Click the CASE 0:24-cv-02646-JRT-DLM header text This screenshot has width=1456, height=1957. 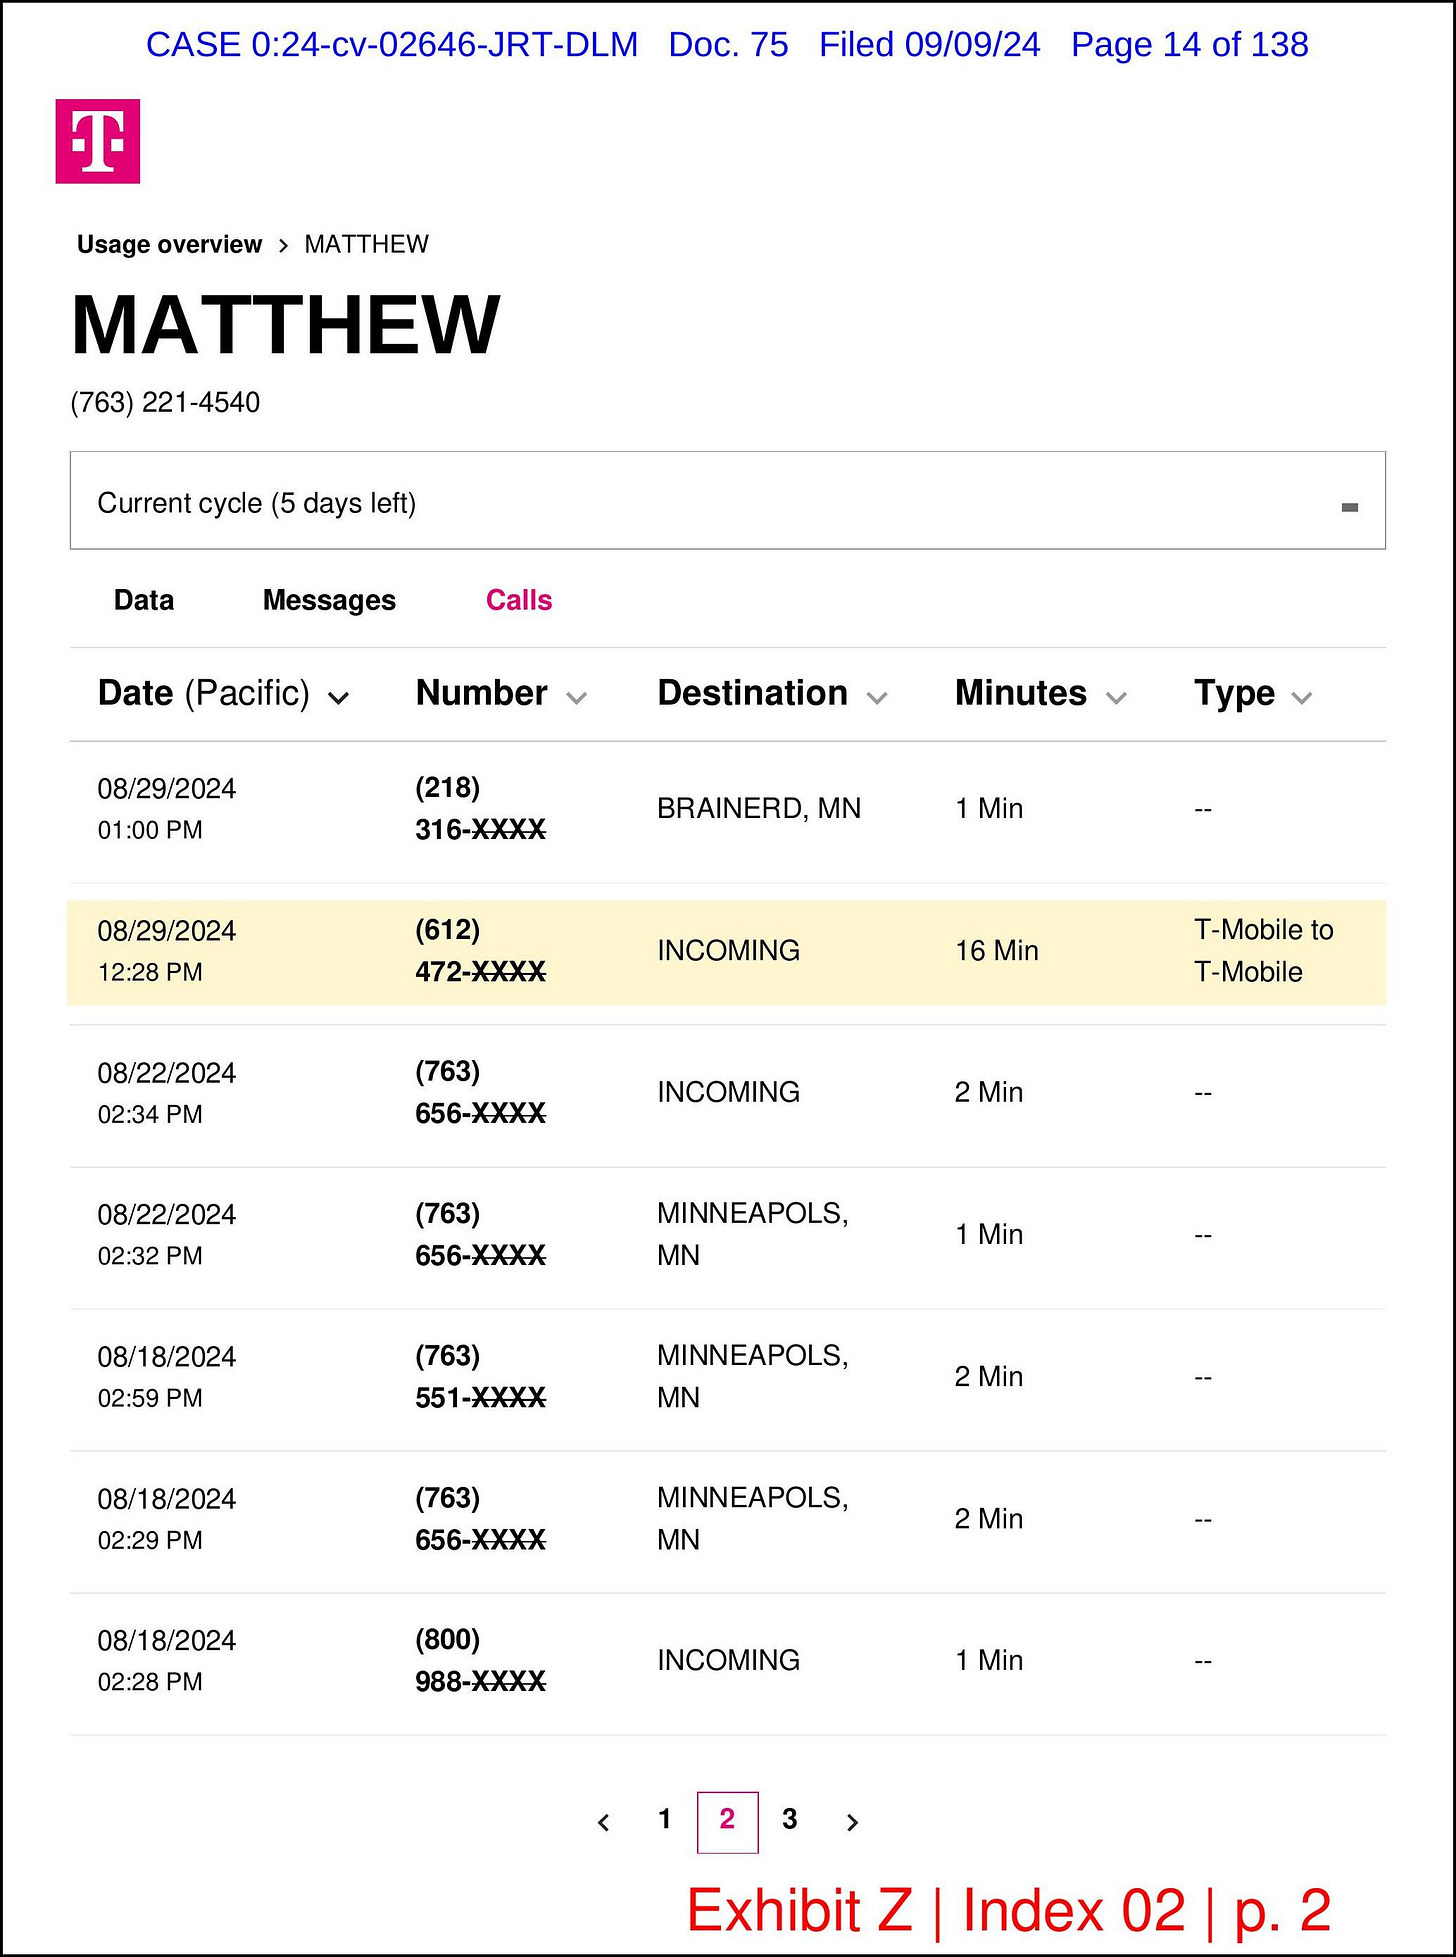(392, 45)
